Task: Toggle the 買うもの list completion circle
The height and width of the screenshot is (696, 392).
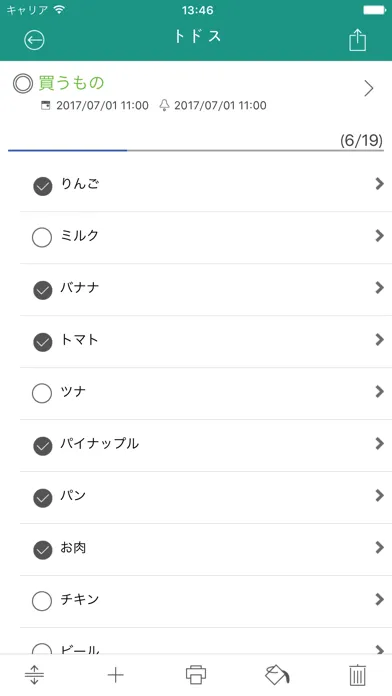Action: 23,83
